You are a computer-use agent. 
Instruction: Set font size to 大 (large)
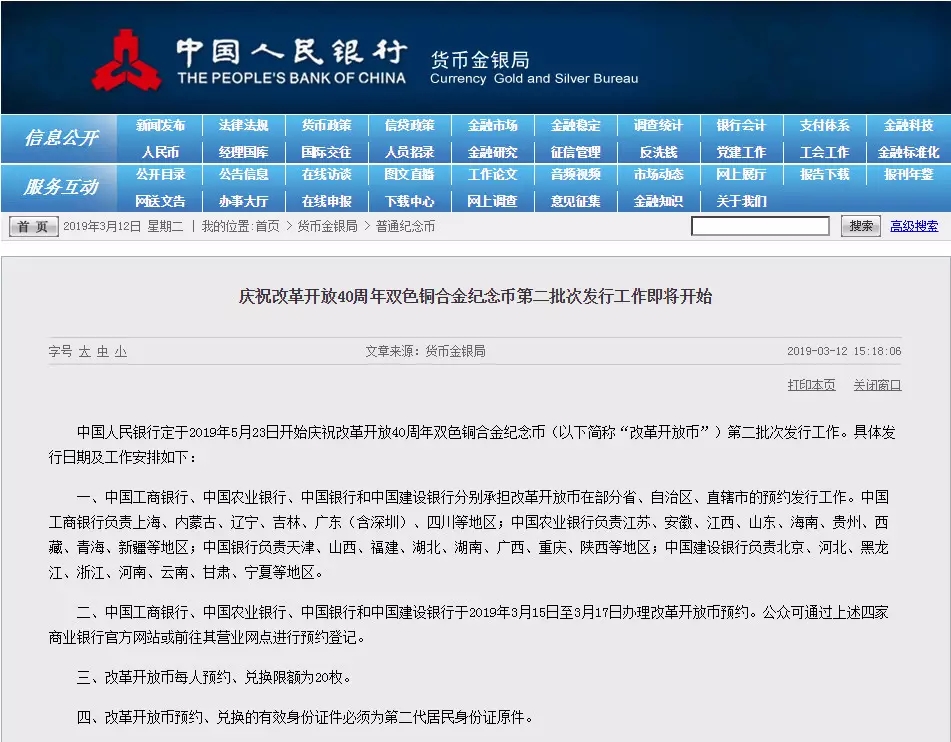click(84, 351)
